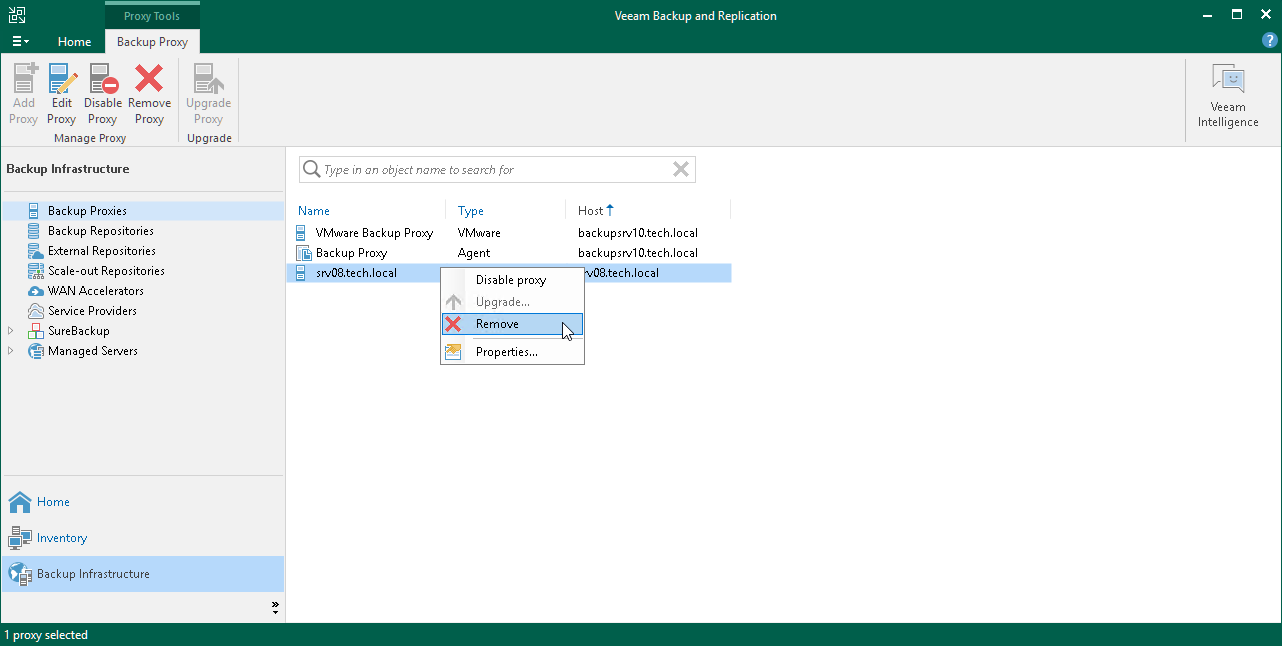The image size is (1282, 646).
Task: Expand the SureBackup tree node
Action: [11, 331]
